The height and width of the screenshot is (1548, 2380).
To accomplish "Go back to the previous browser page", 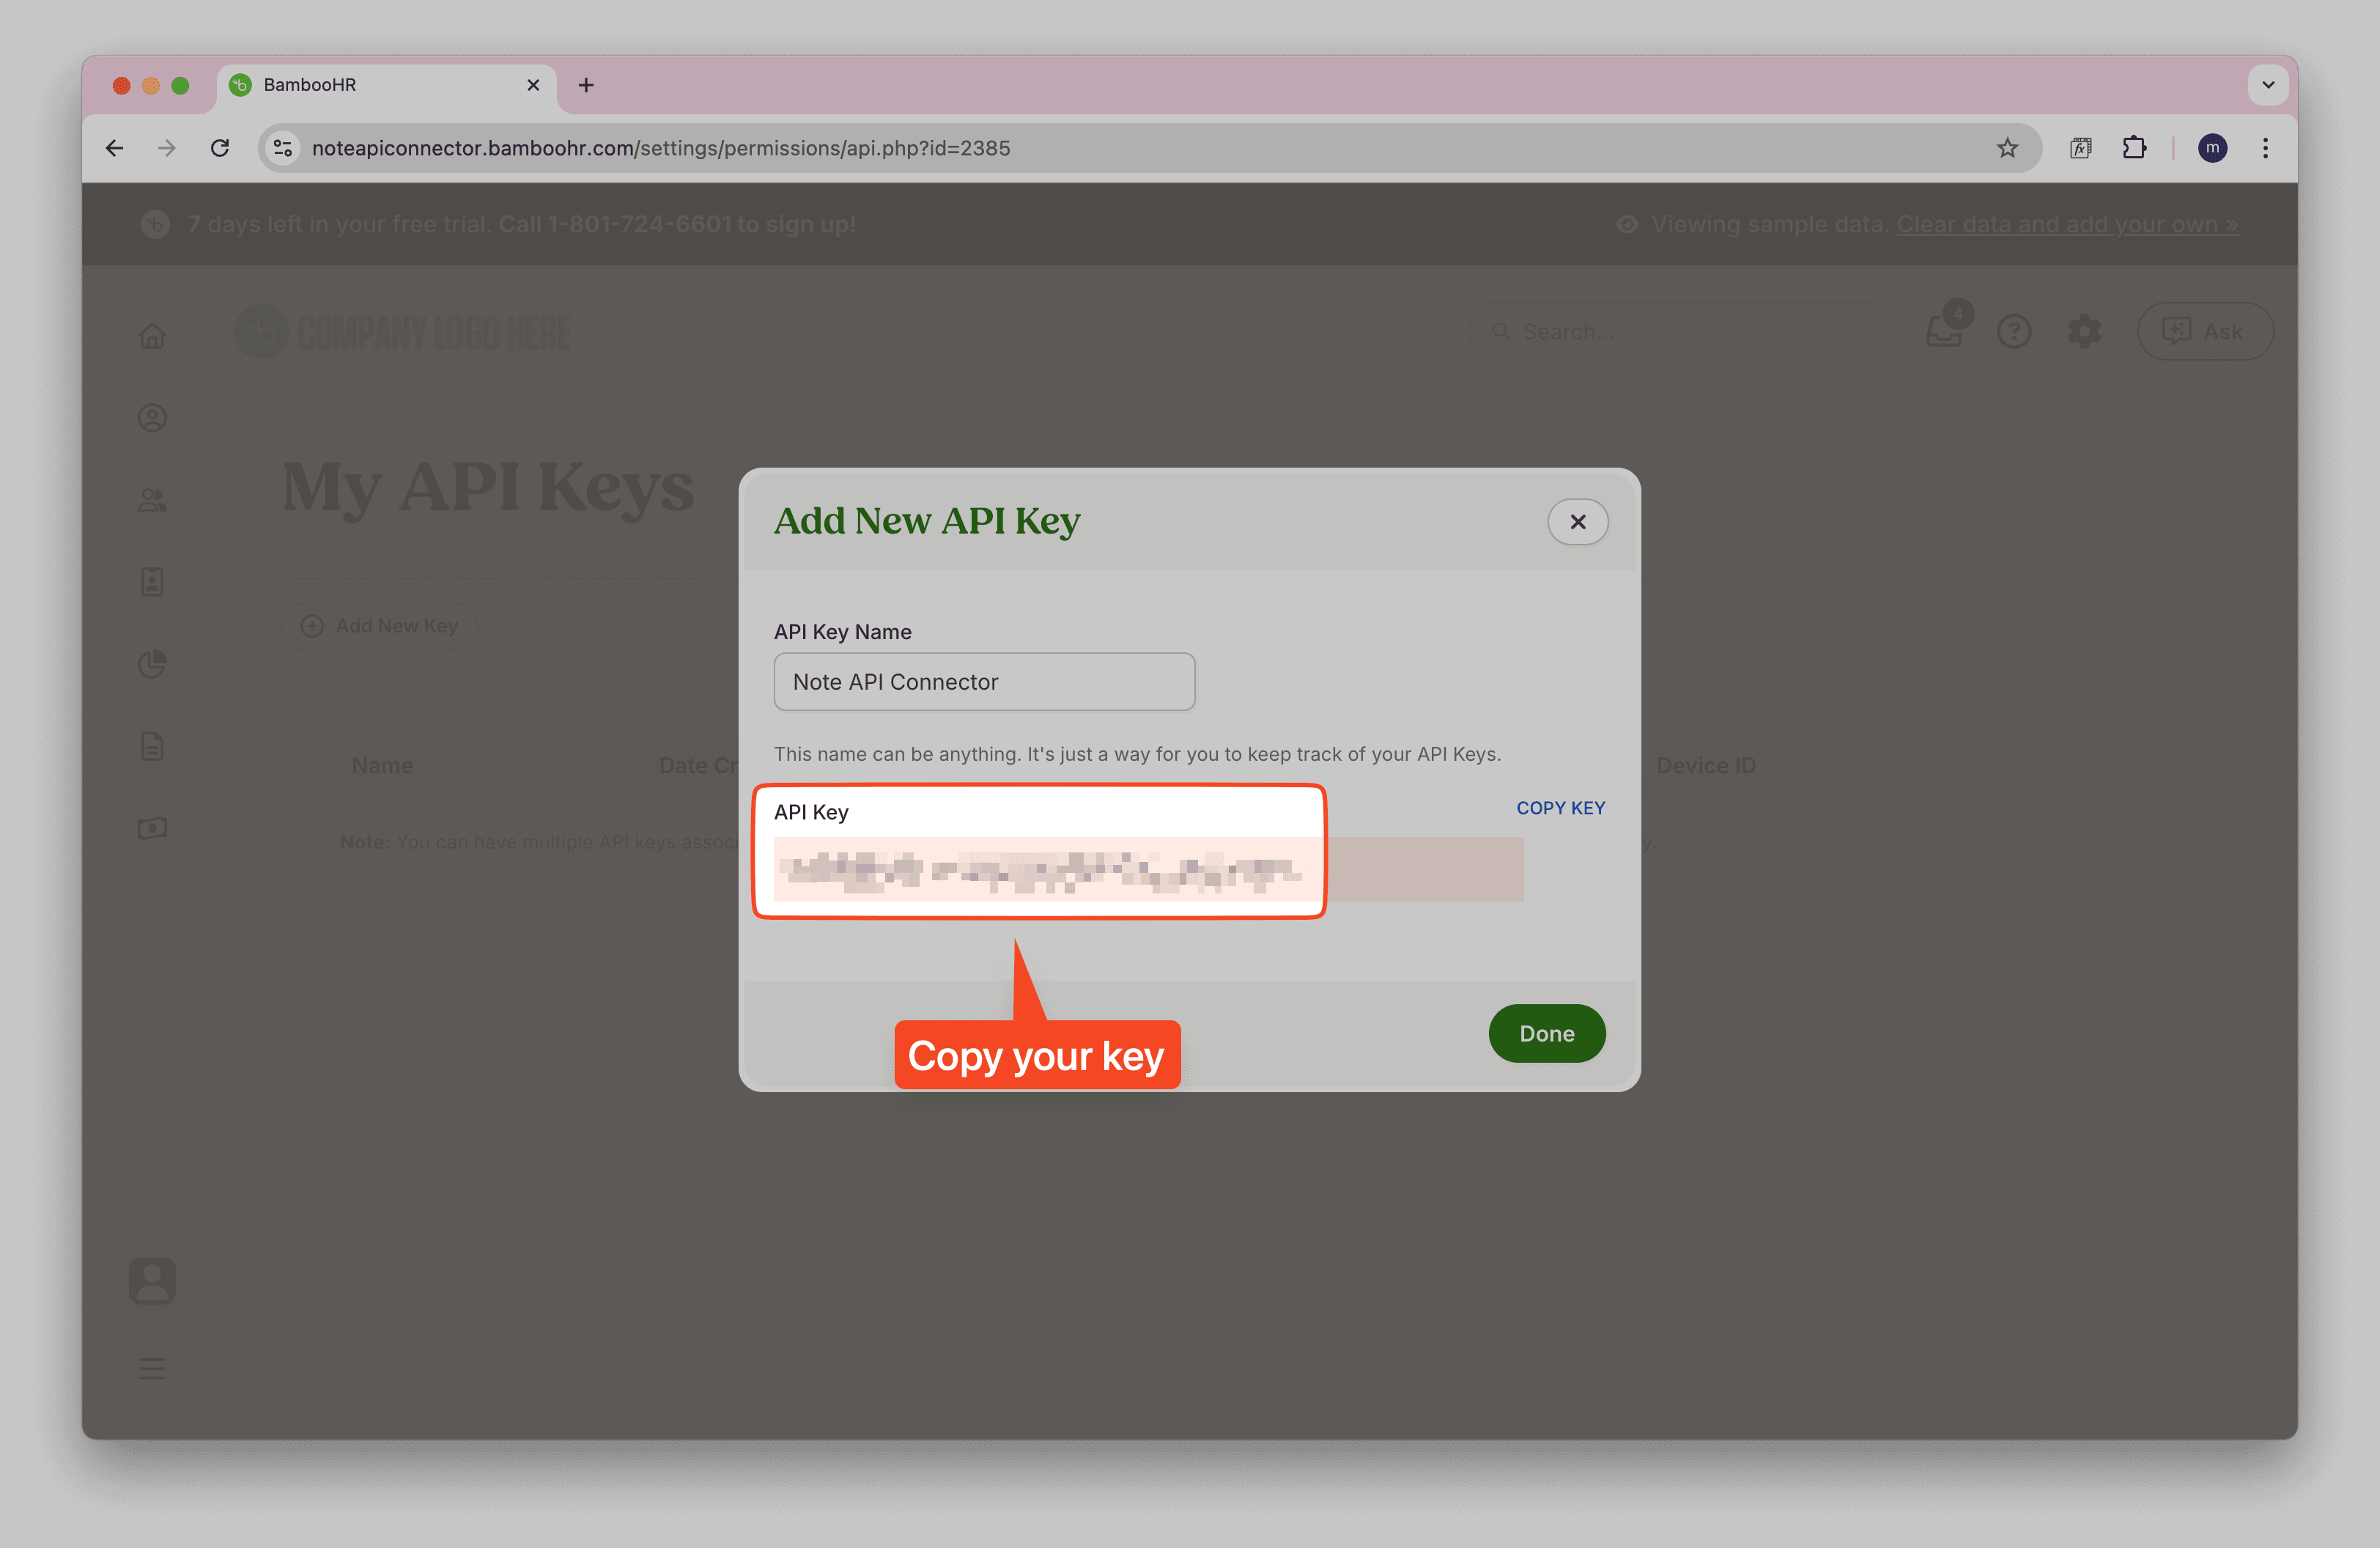I will click(115, 148).
